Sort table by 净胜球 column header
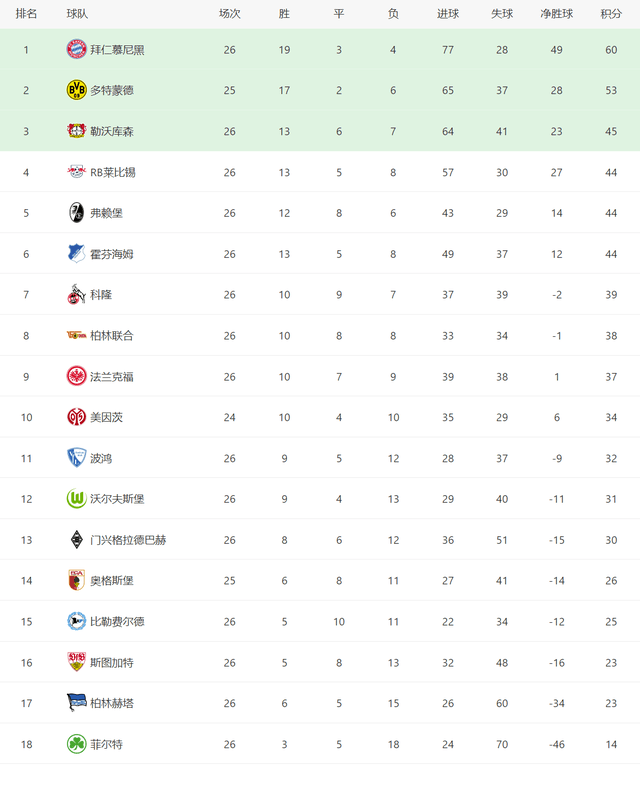Viewport: 640px width, 786px height. pyautogui.click(x=556, y=14)
